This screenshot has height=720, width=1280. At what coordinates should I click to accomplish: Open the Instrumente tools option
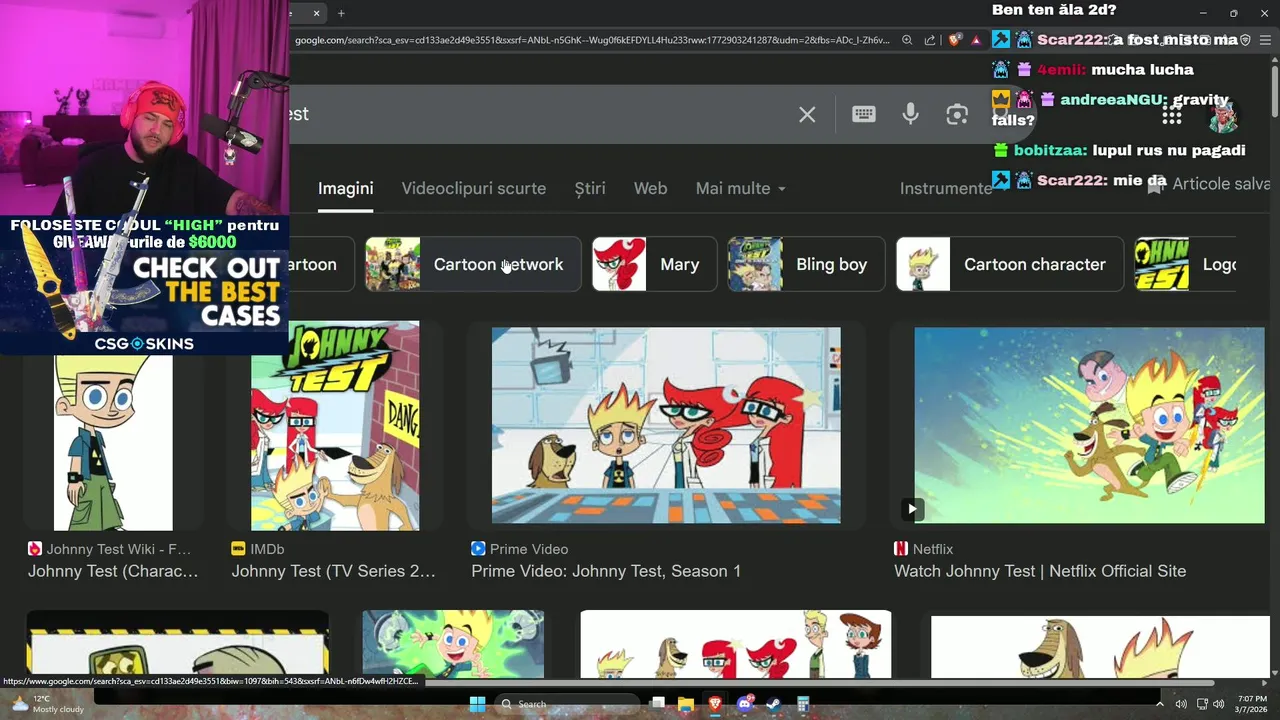[945, 188]
